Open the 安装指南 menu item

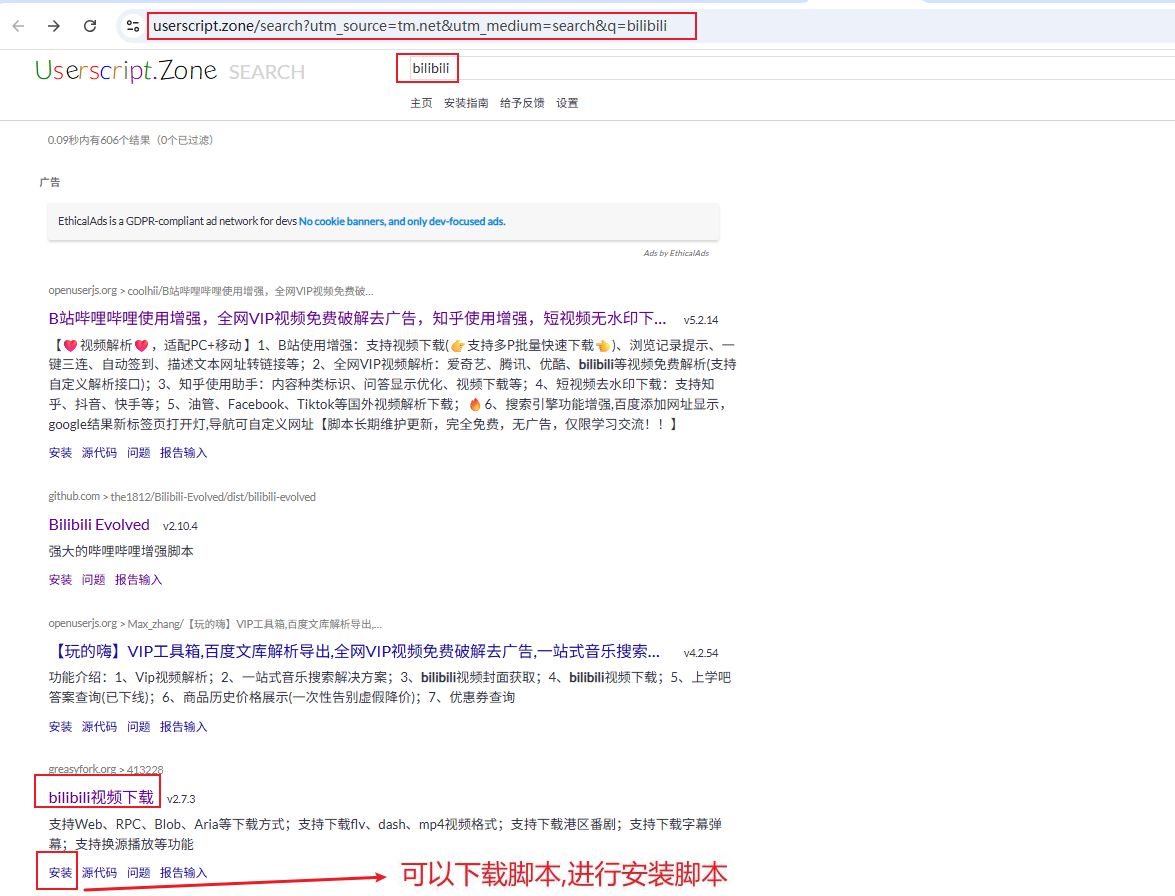pyautogui.click(x=466, y=103)
